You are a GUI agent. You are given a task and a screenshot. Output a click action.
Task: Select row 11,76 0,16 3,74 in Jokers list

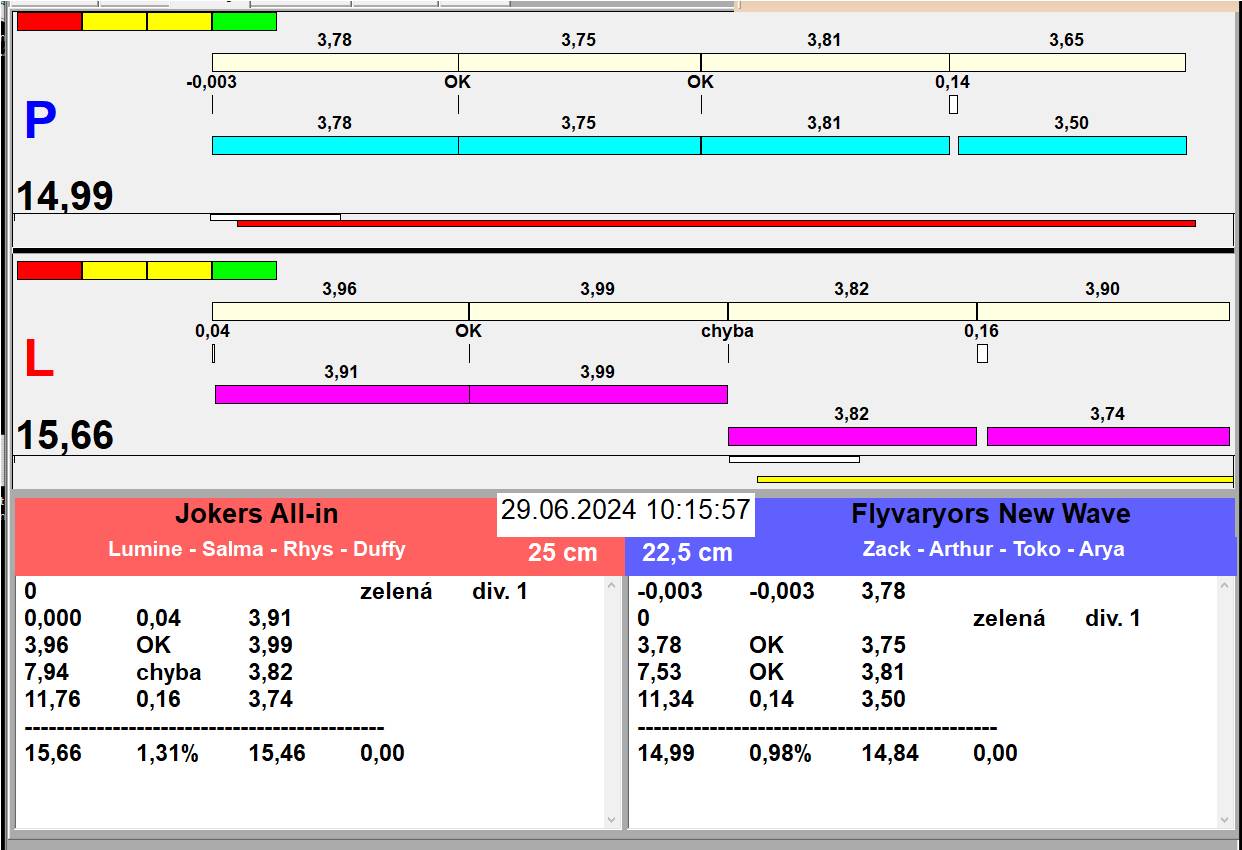tap(159, 699)
